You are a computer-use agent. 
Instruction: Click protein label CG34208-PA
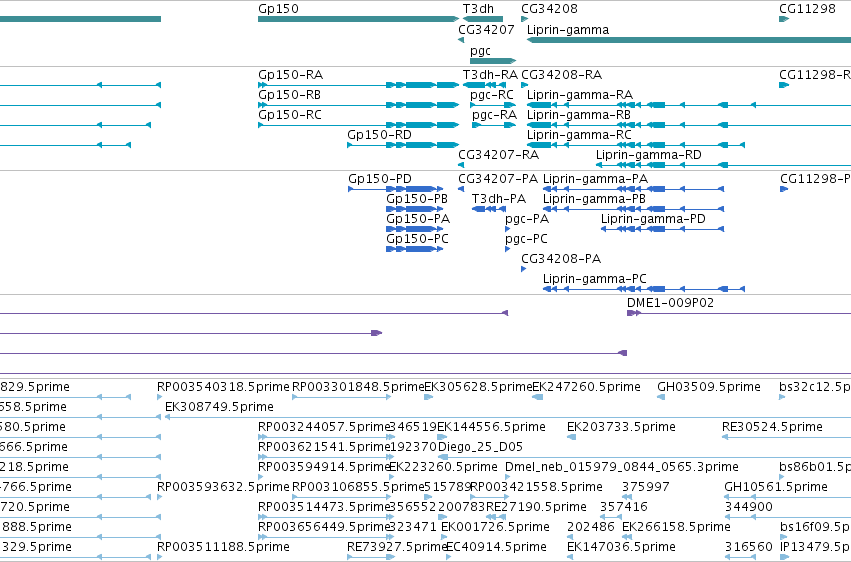(561, 259)
